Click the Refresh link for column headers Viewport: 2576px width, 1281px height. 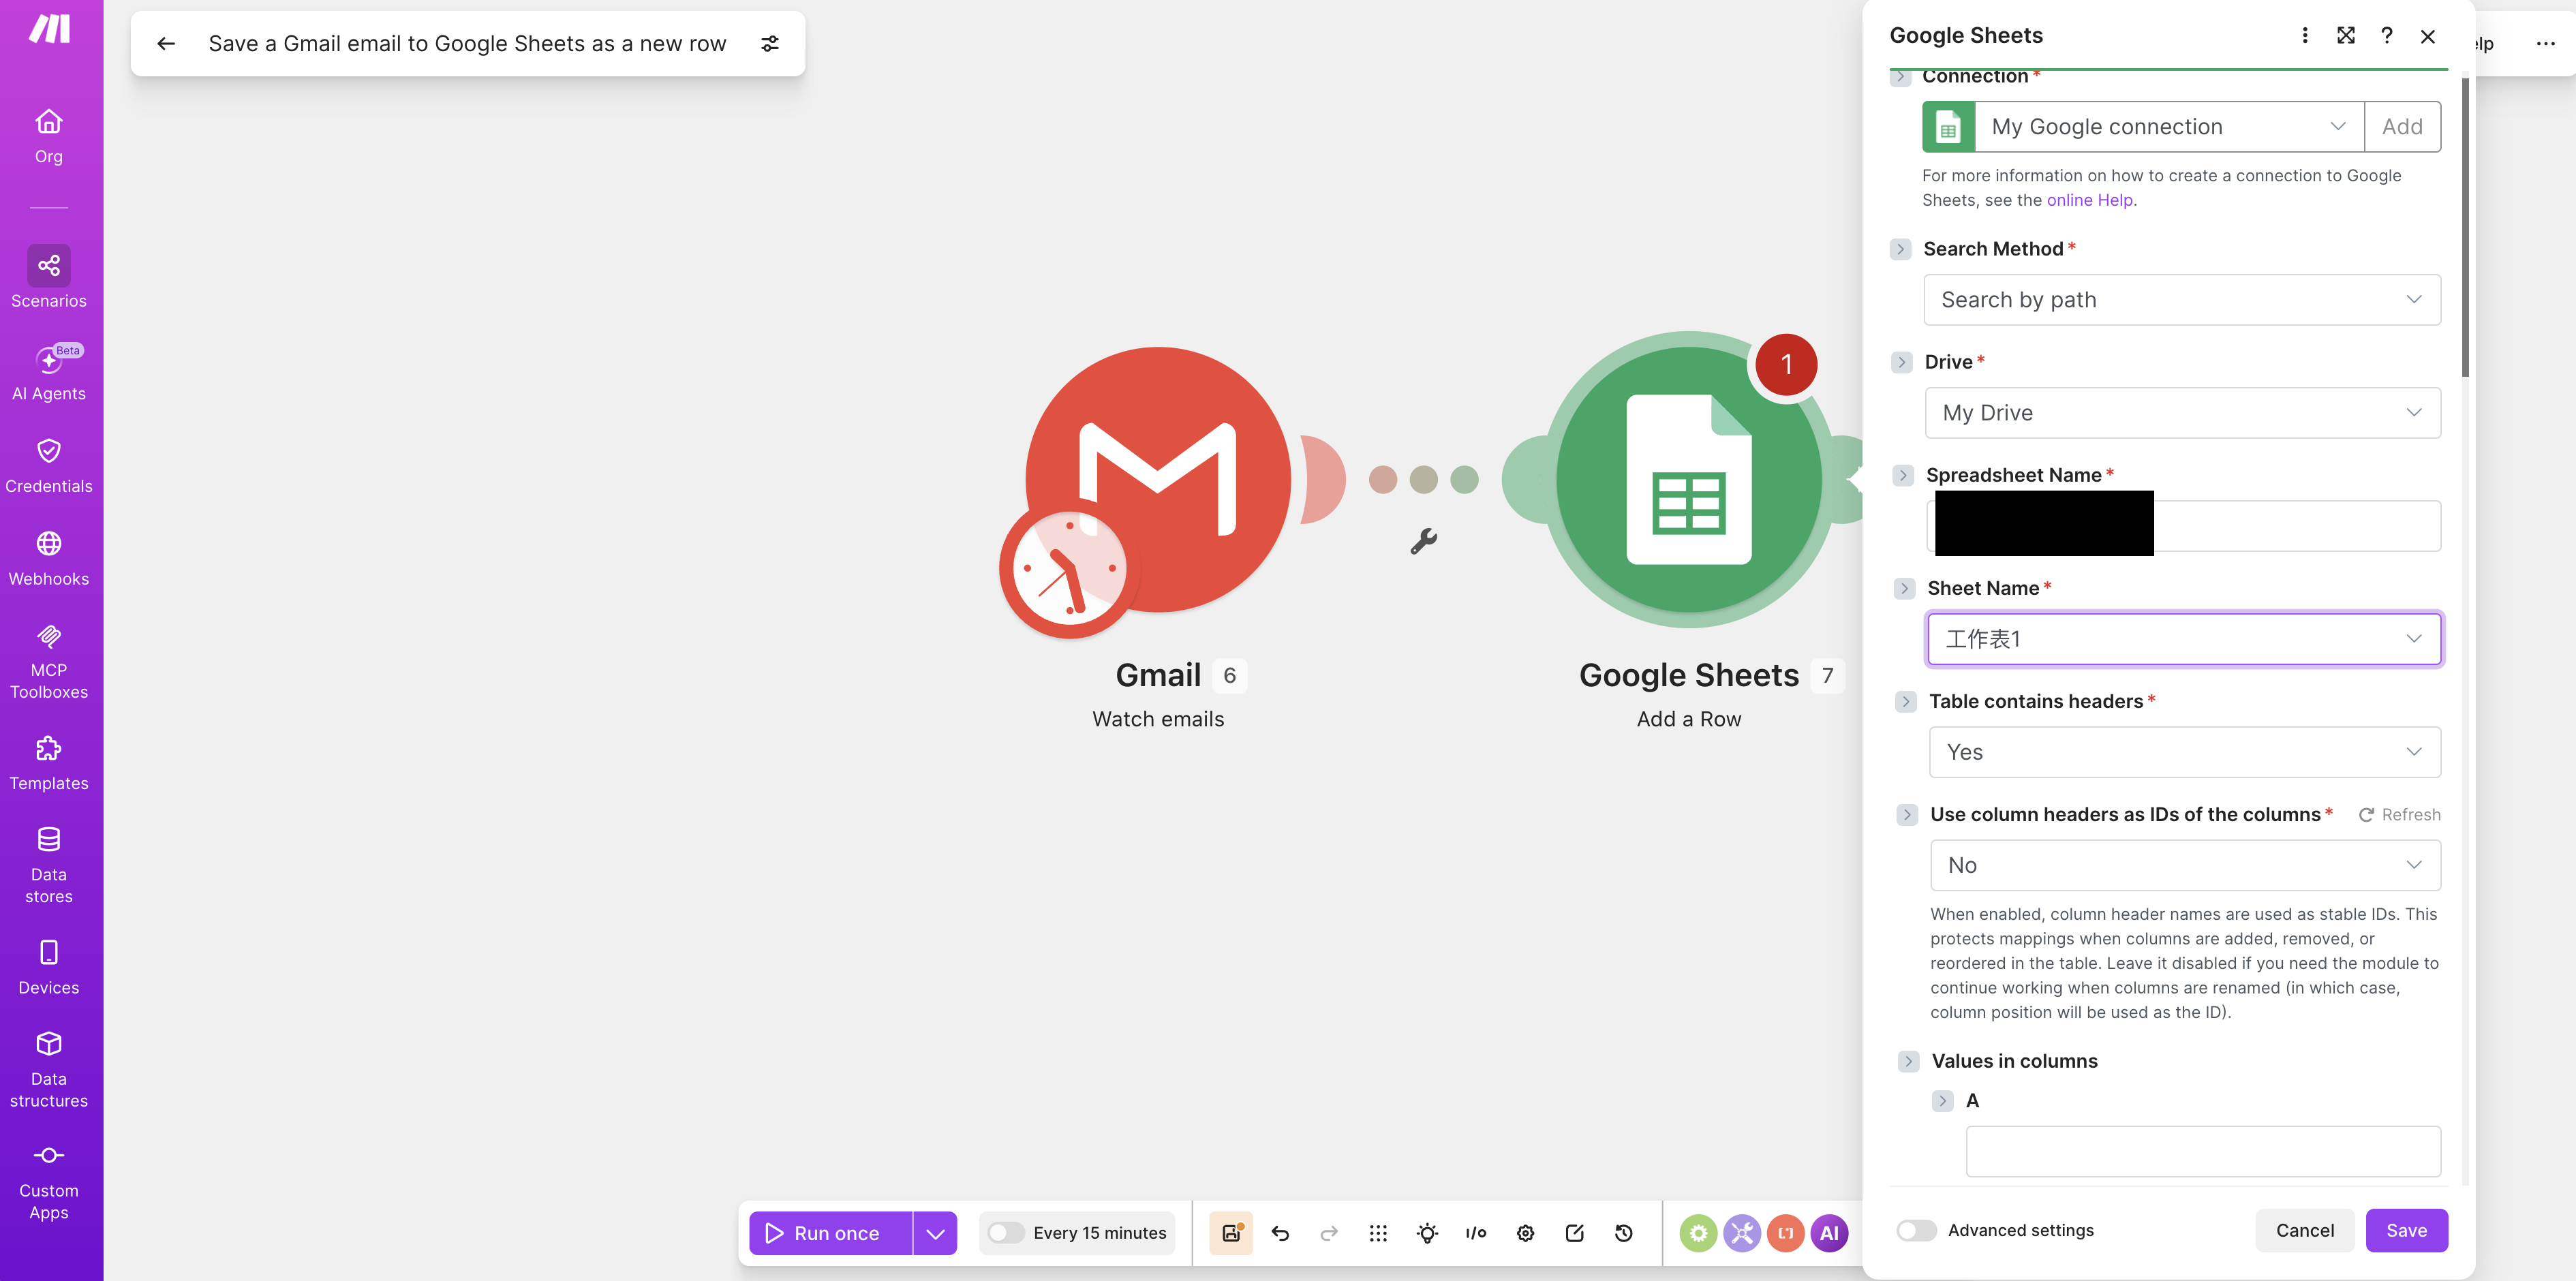[2400, 815]
